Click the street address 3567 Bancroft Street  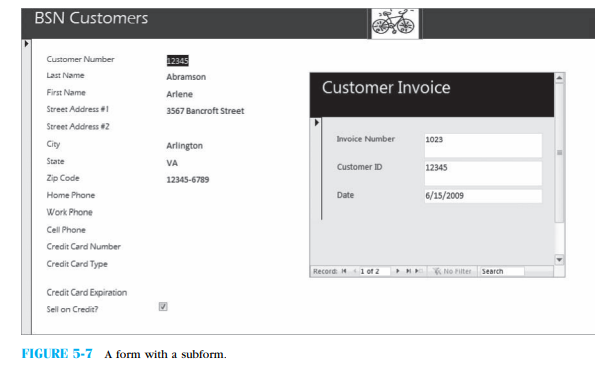coord(205,111)
